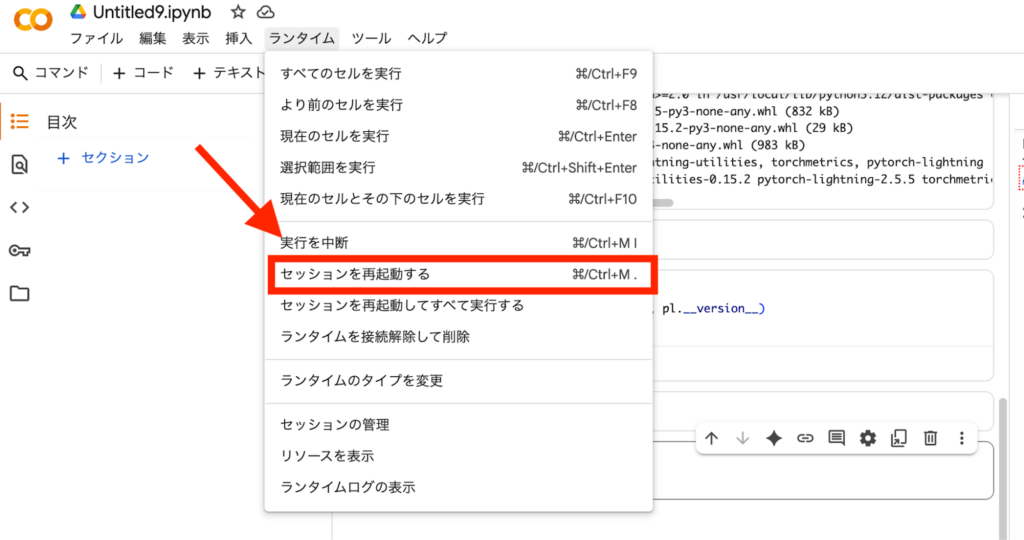Open the Files folder icon in sidebar

[x=19, y=293]
